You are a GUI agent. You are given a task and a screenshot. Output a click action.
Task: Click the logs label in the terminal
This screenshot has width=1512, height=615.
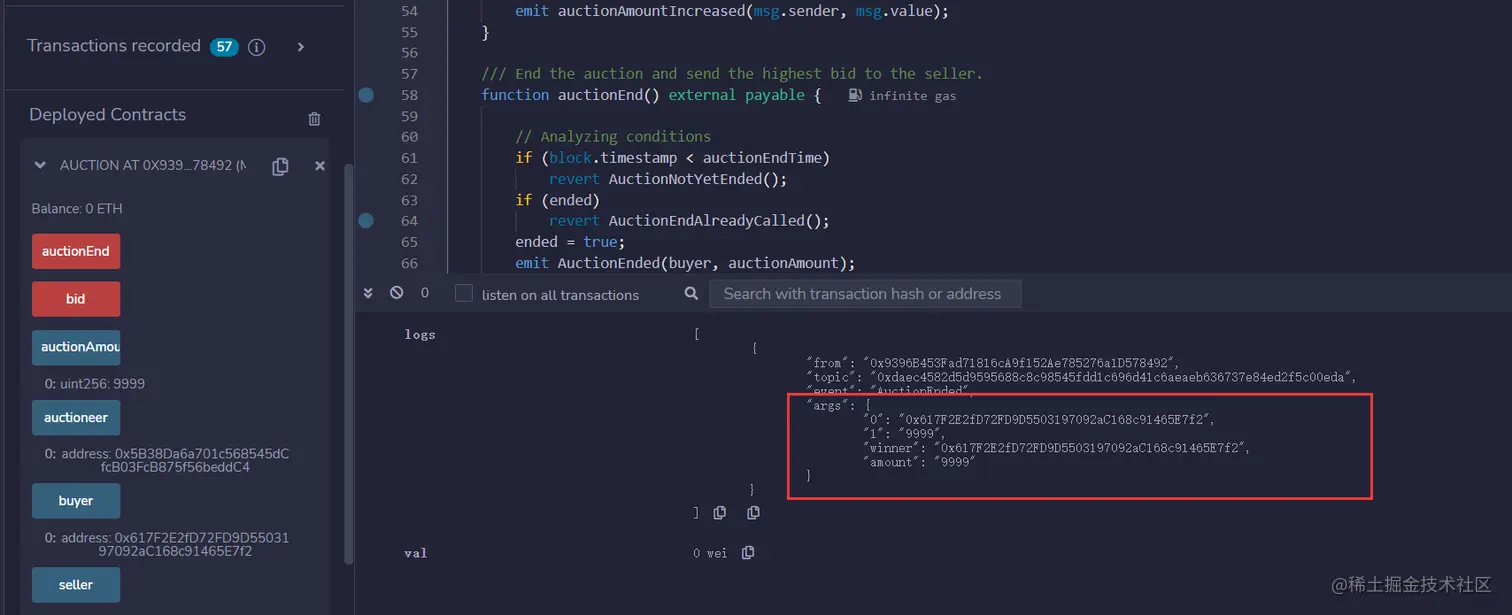[x=420, y=335]
